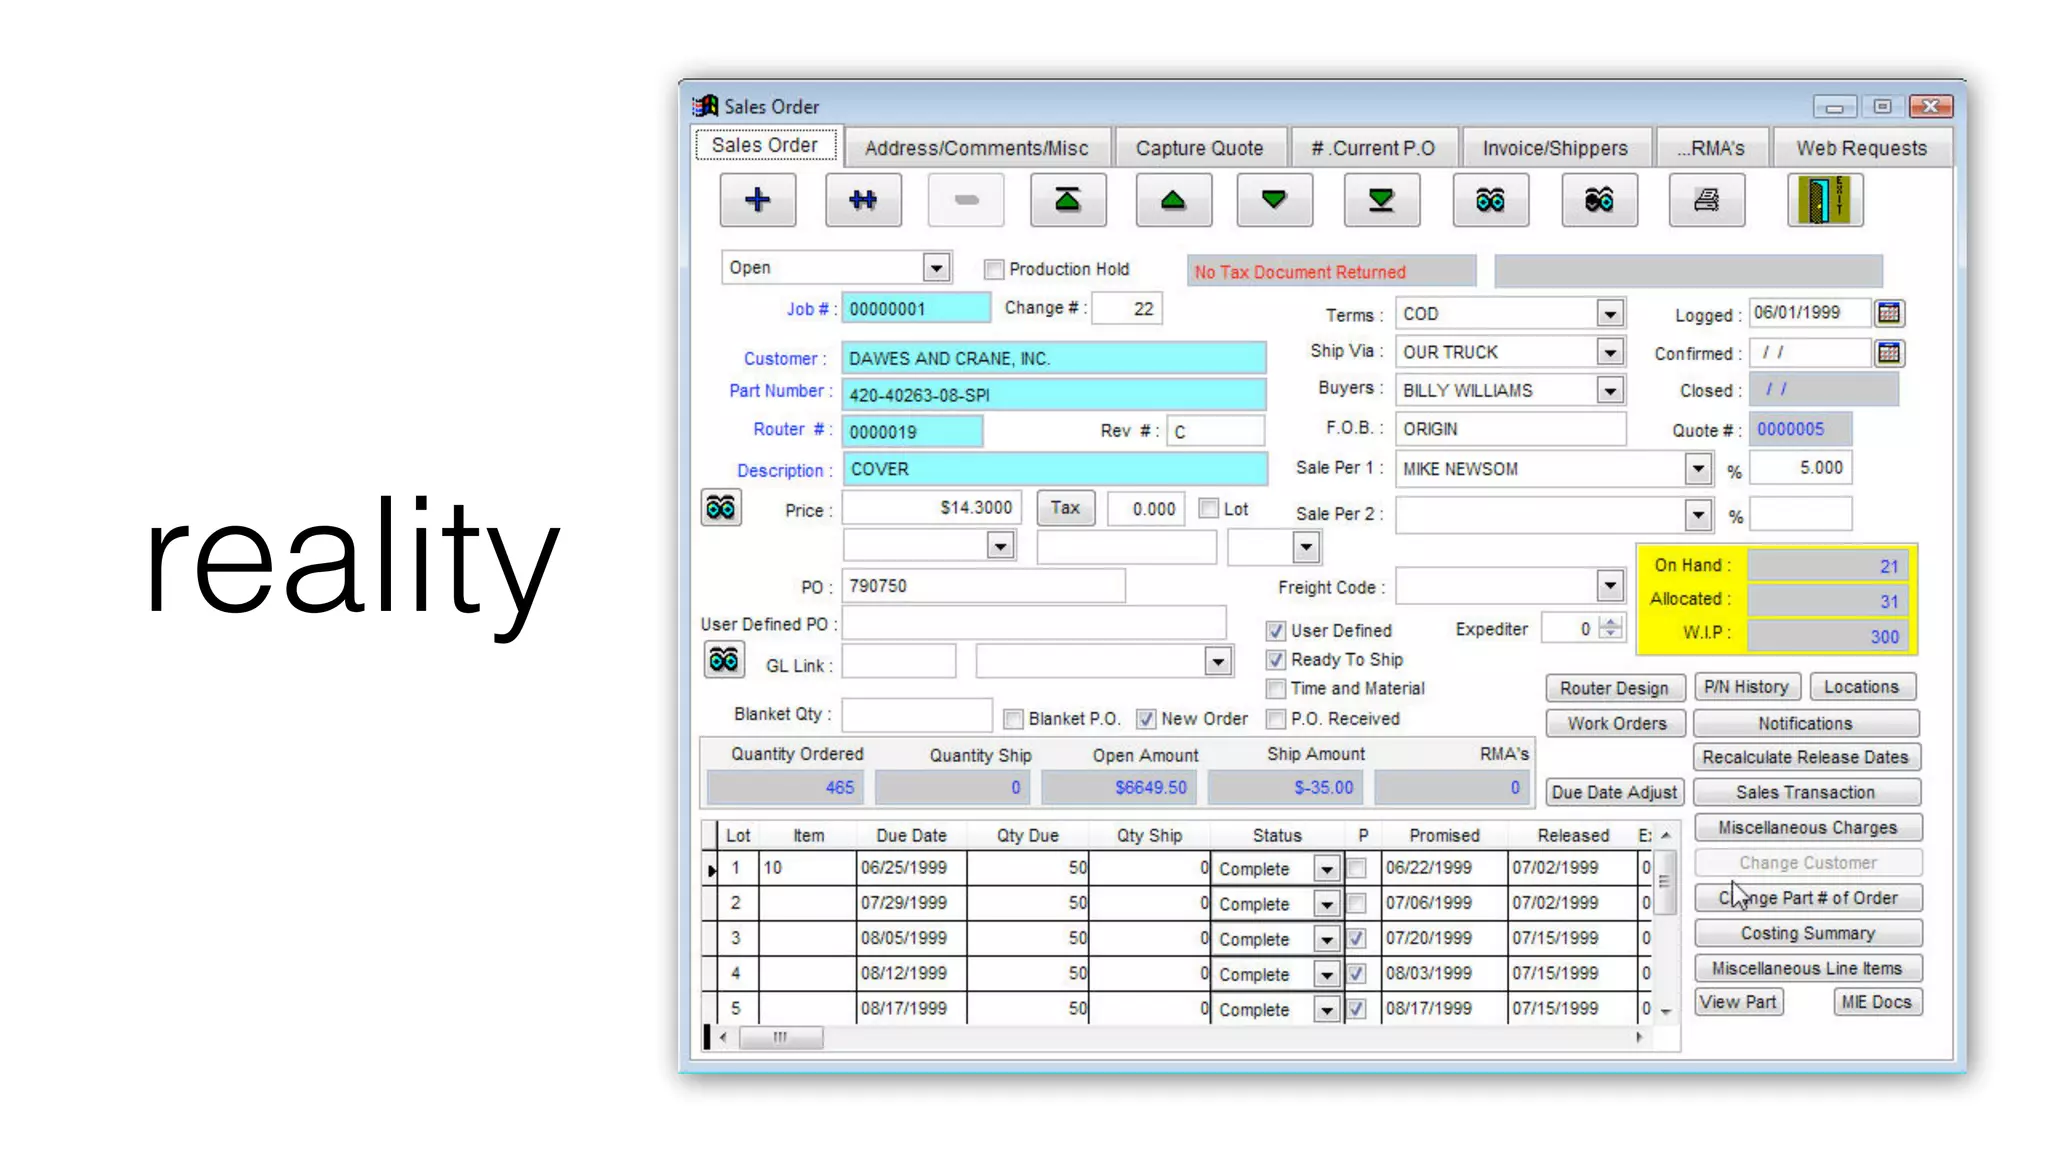Click the plus add-record toolbar icon
Screen dimensions: 2048x1152
(x=757, y=200)
